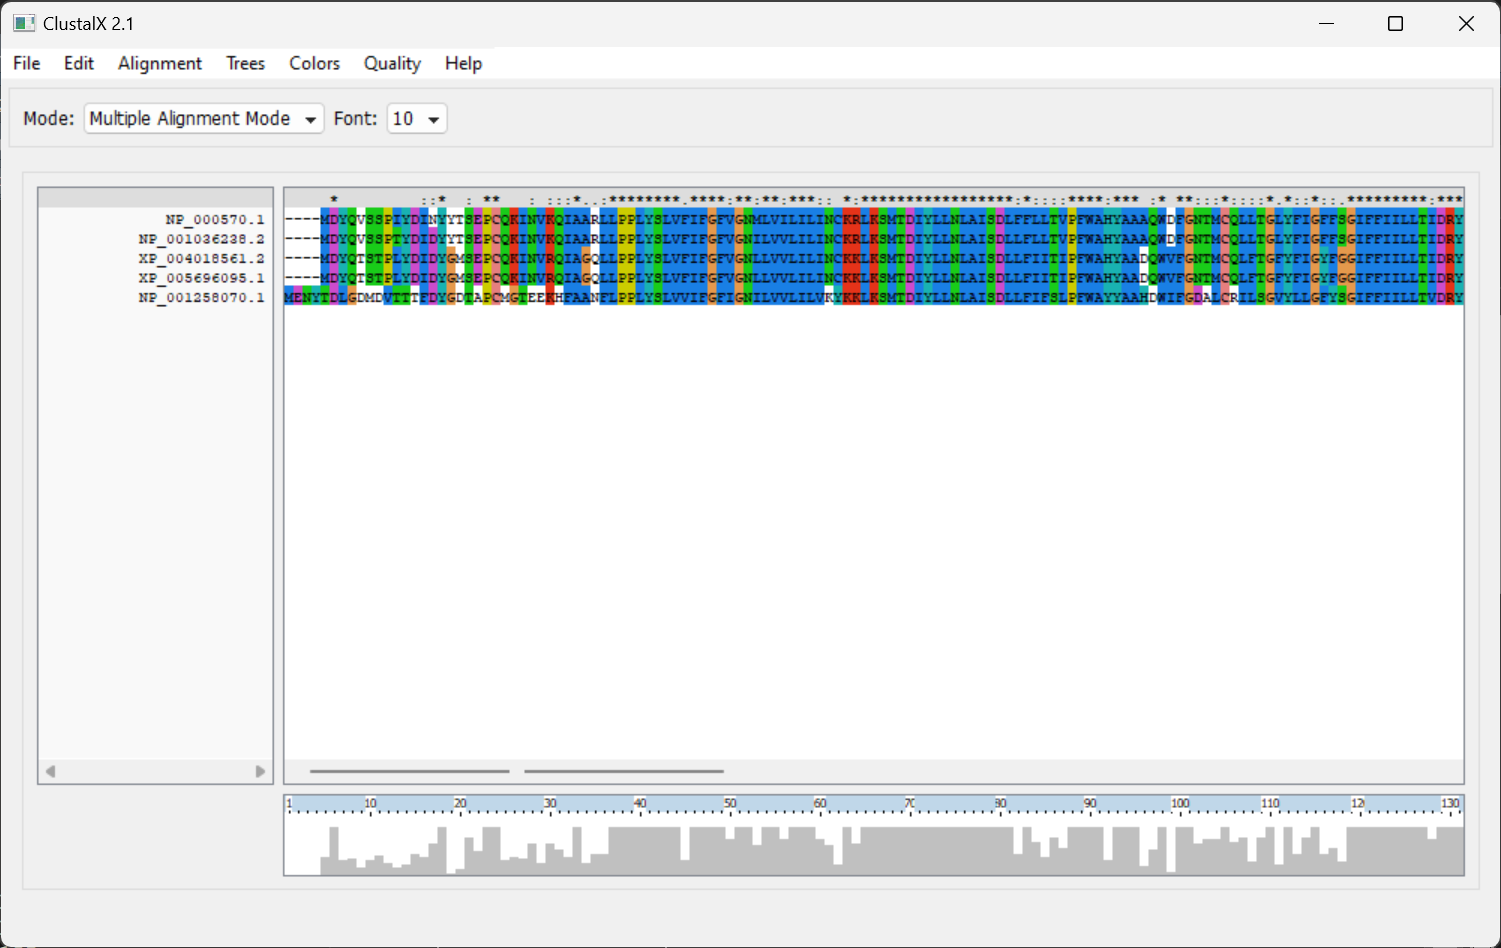The width and height of the screenshot is (1501, 948).
Task: Open the Edit menu
Action: pos(78,63)
